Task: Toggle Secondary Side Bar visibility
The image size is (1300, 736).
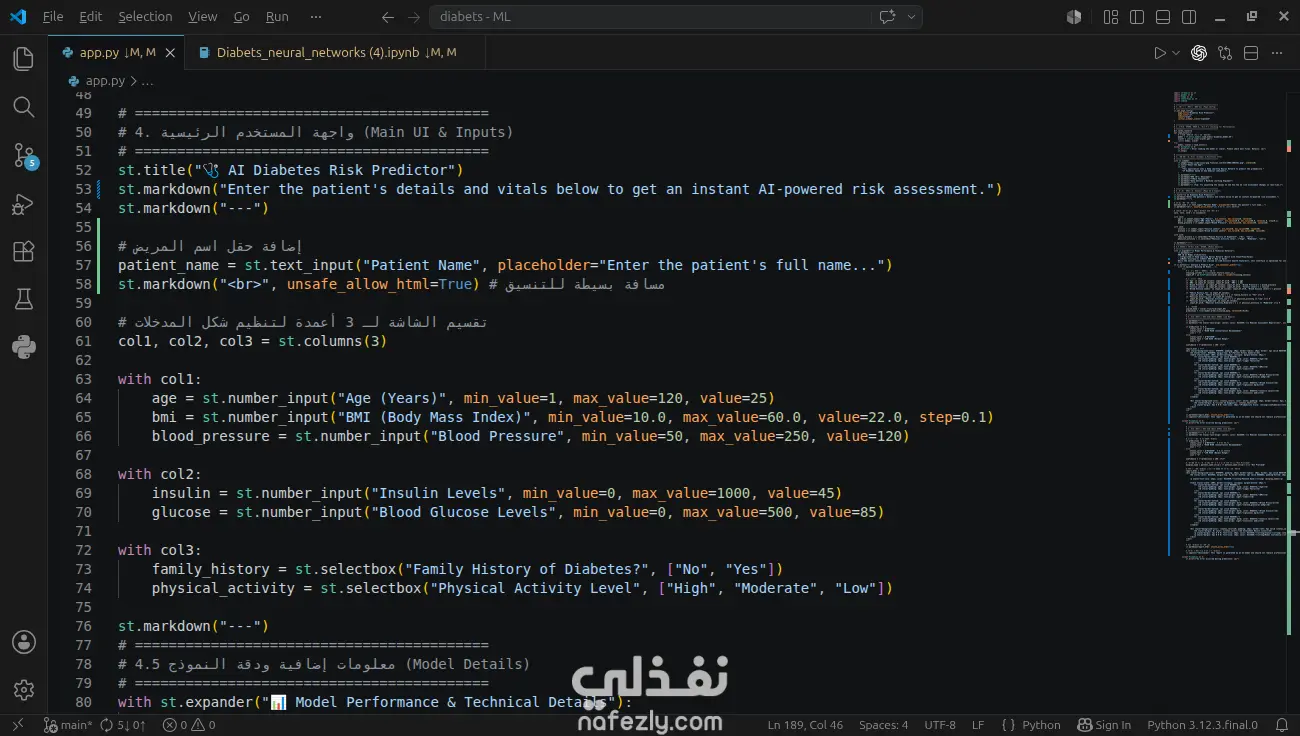Action: pyautogui.click(x=1189, y=17)
